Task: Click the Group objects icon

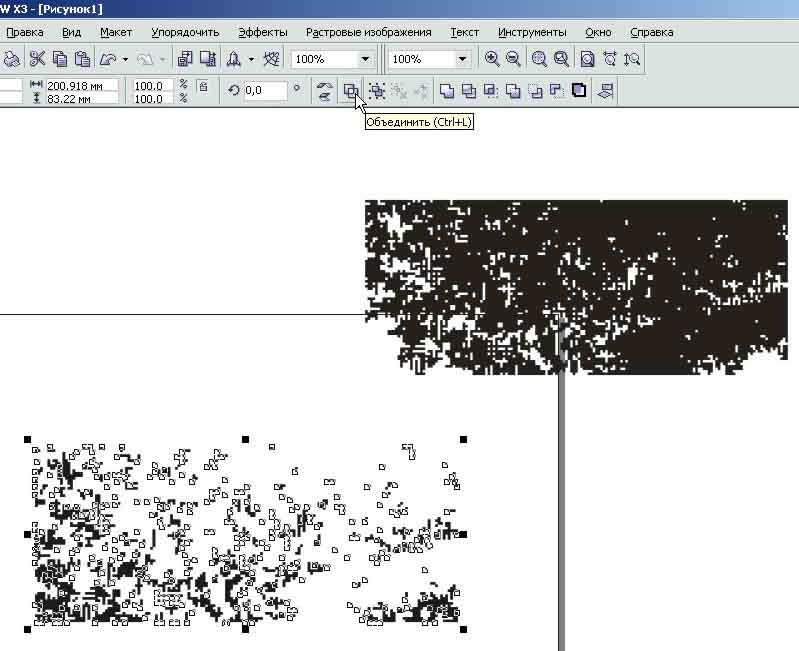Action: (377, 91)
